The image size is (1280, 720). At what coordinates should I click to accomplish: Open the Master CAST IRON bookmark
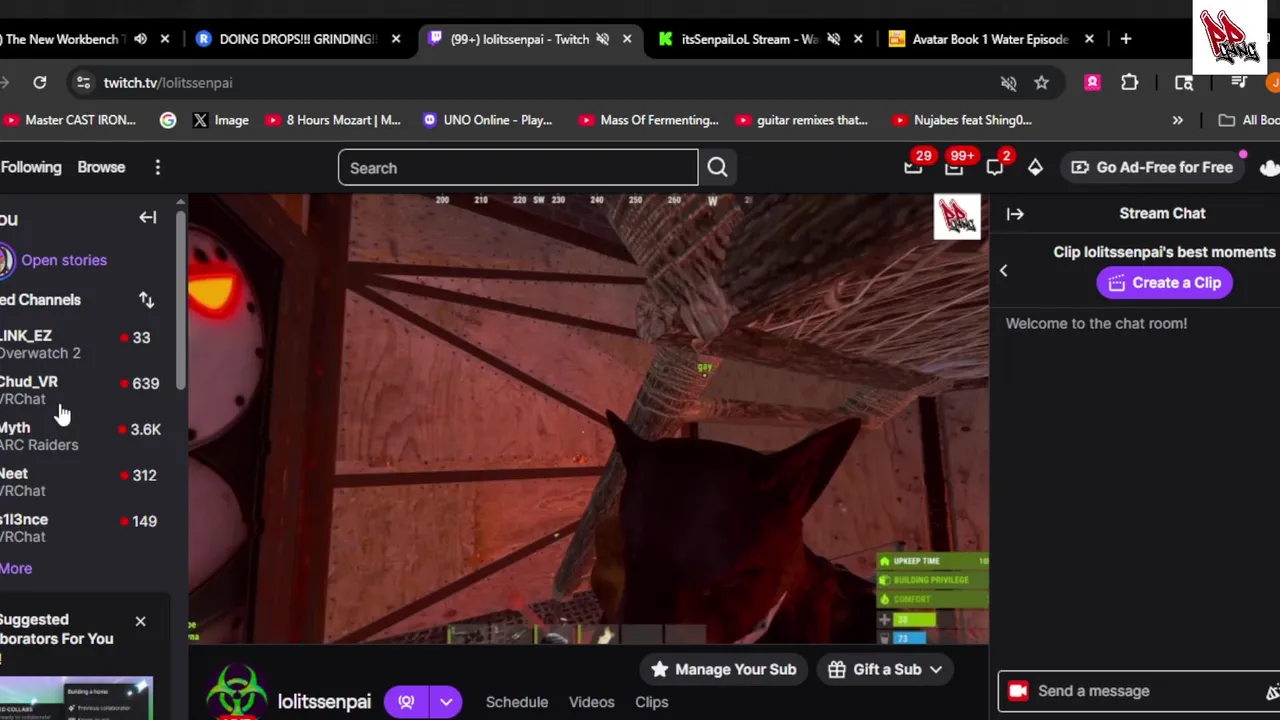pos(70,120)
